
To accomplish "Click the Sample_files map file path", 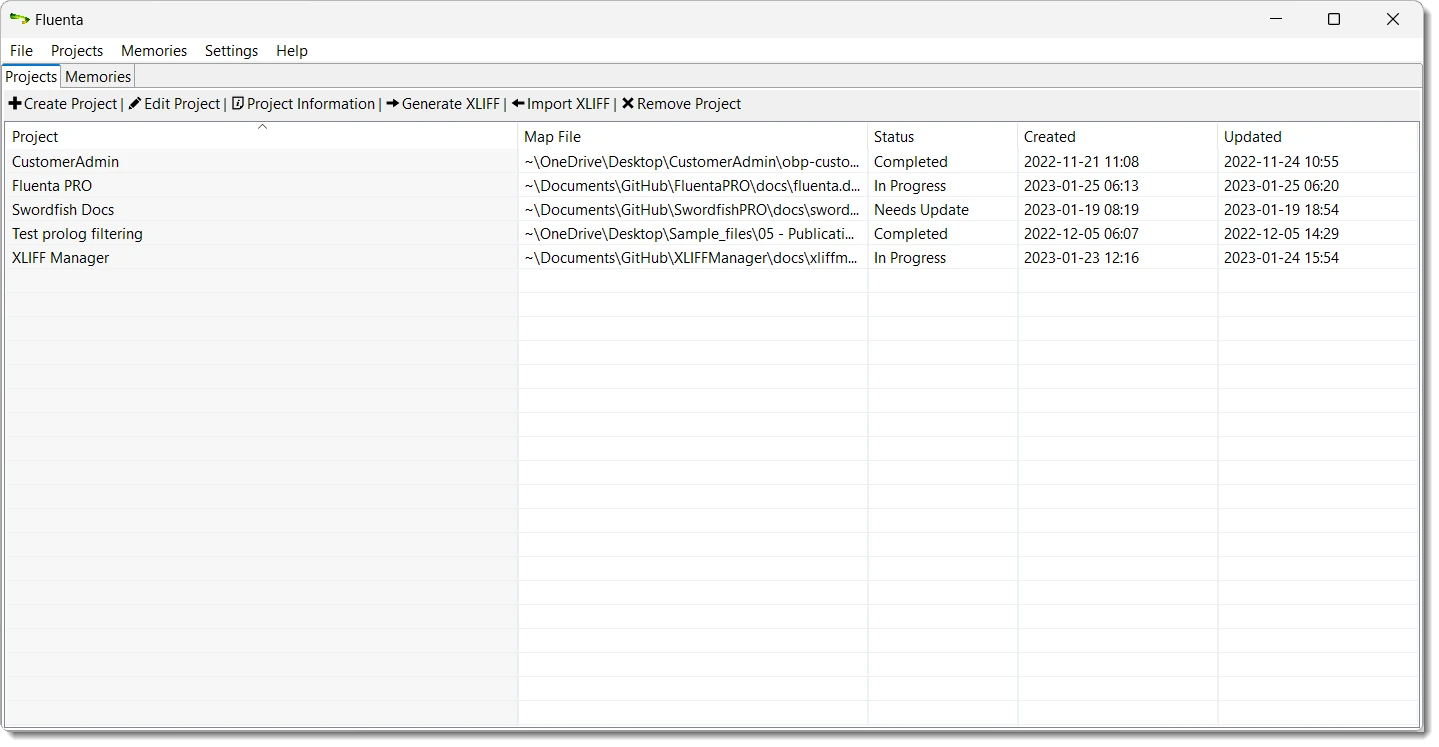I will click(x=692, y=234).
